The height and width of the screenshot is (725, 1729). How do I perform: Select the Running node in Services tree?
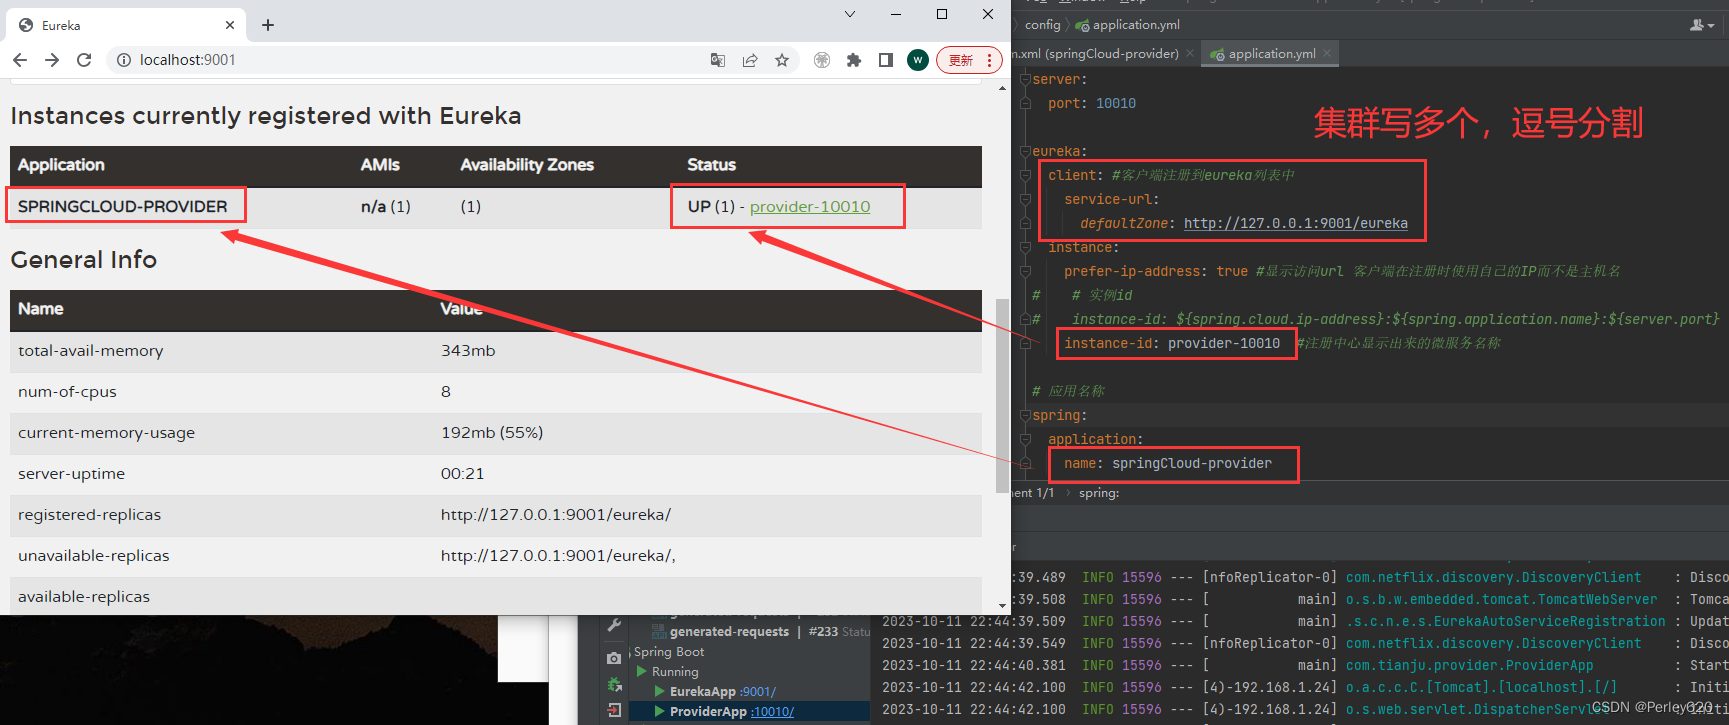(x=675, y=672)
